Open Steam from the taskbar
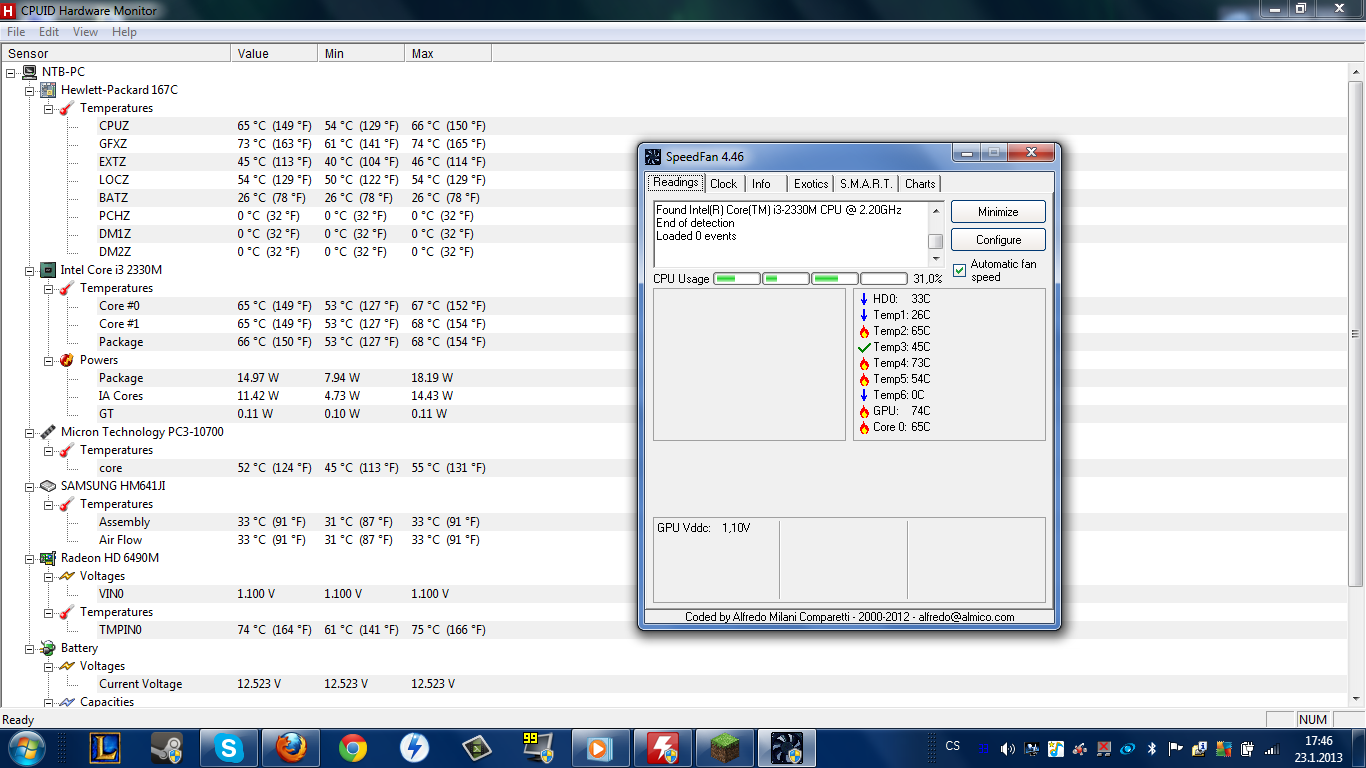 click(167, 747)
